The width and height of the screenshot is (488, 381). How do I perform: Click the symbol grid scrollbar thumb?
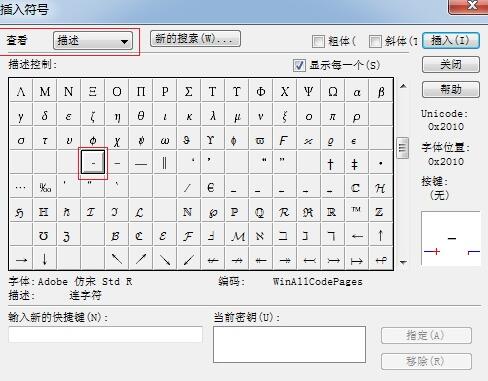[x=403, y=148]
